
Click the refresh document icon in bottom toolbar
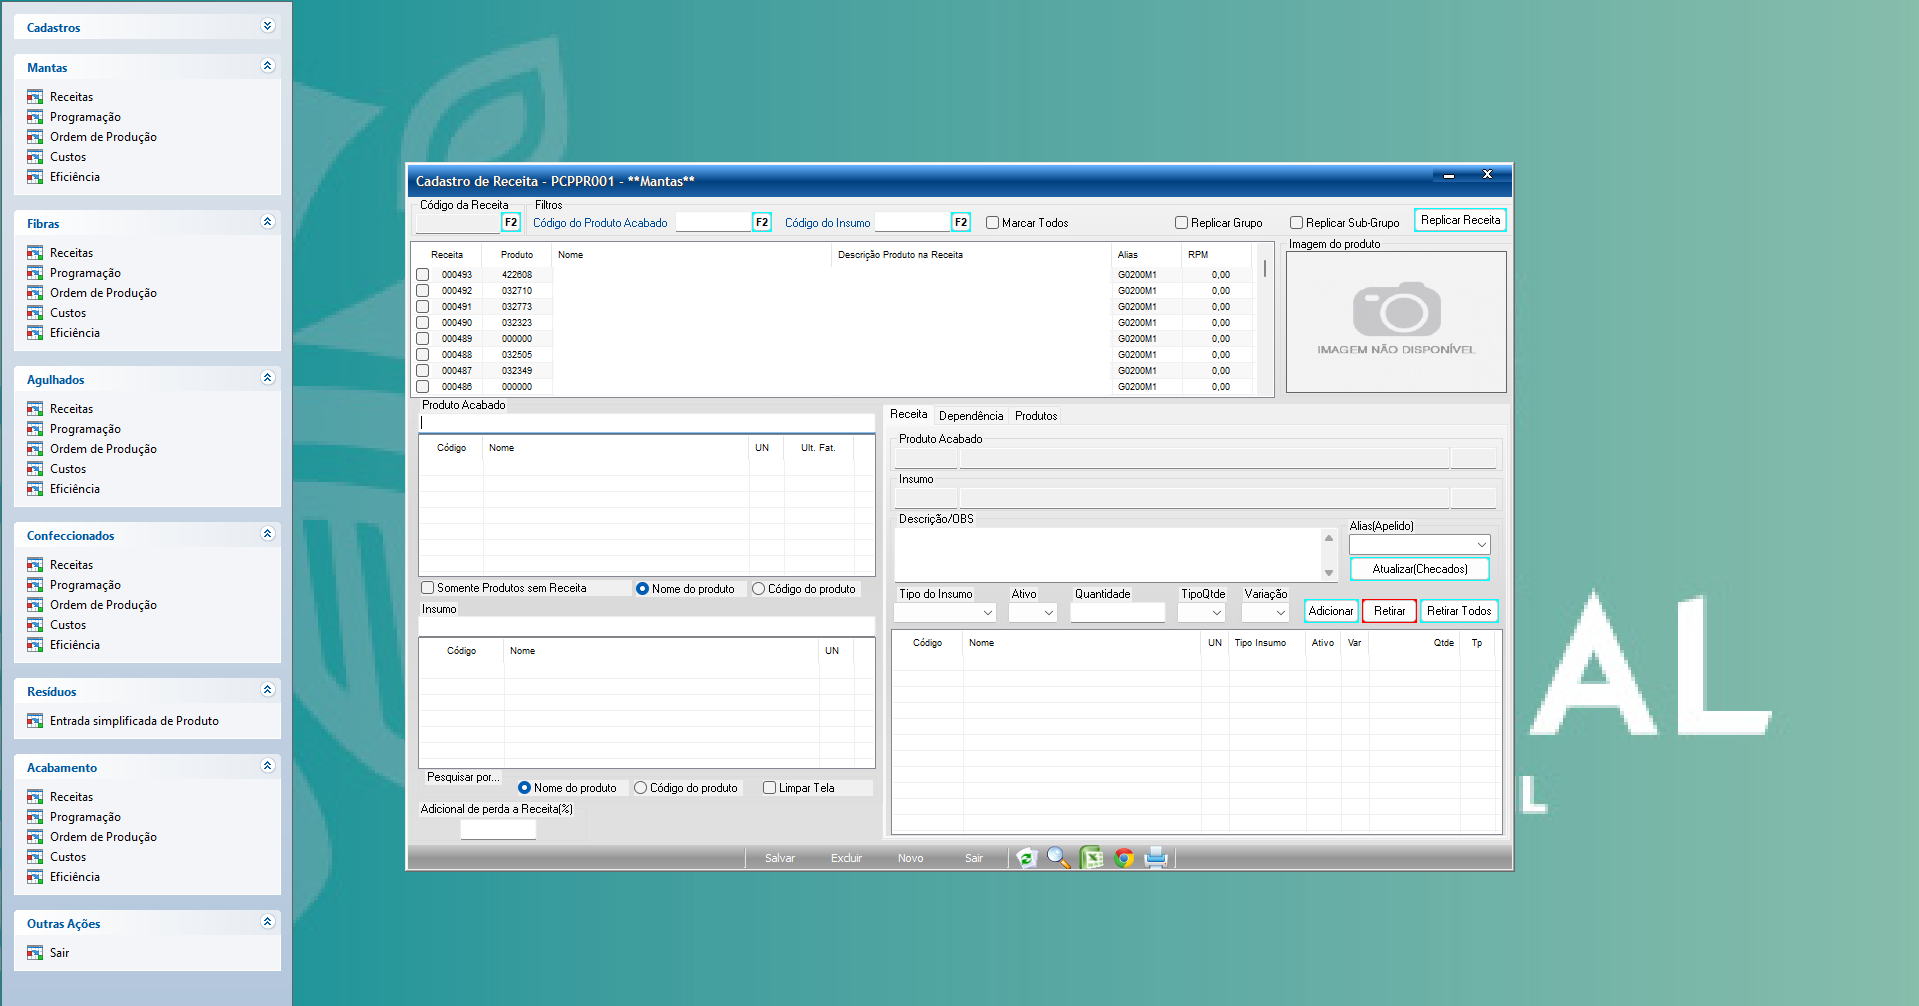1026,858
